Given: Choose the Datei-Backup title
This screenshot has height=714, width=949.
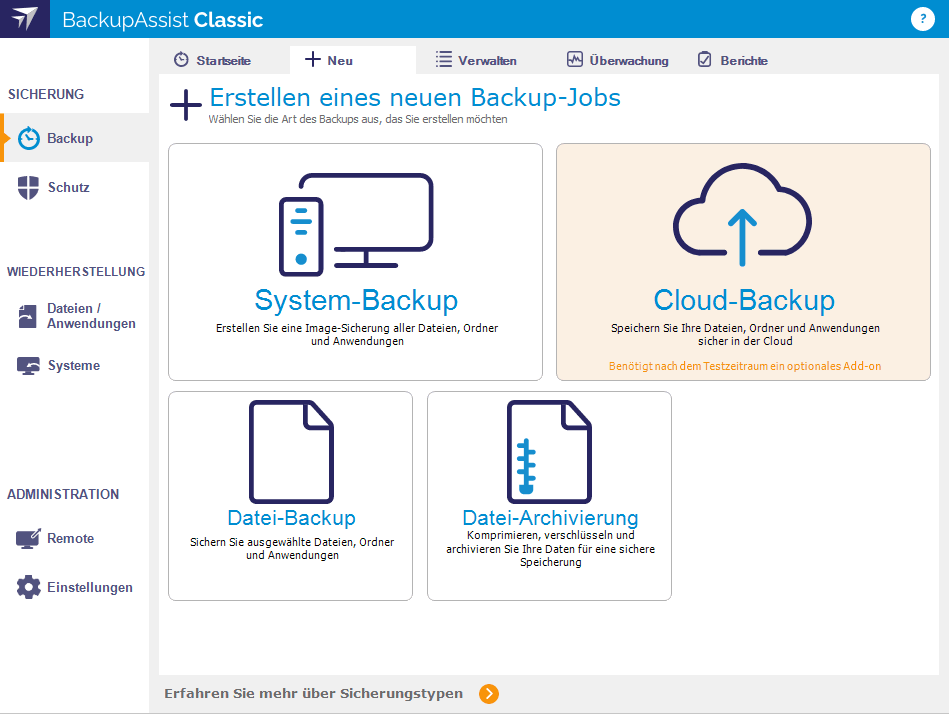Looking at the screenshot, I should (x=291, y=518).
